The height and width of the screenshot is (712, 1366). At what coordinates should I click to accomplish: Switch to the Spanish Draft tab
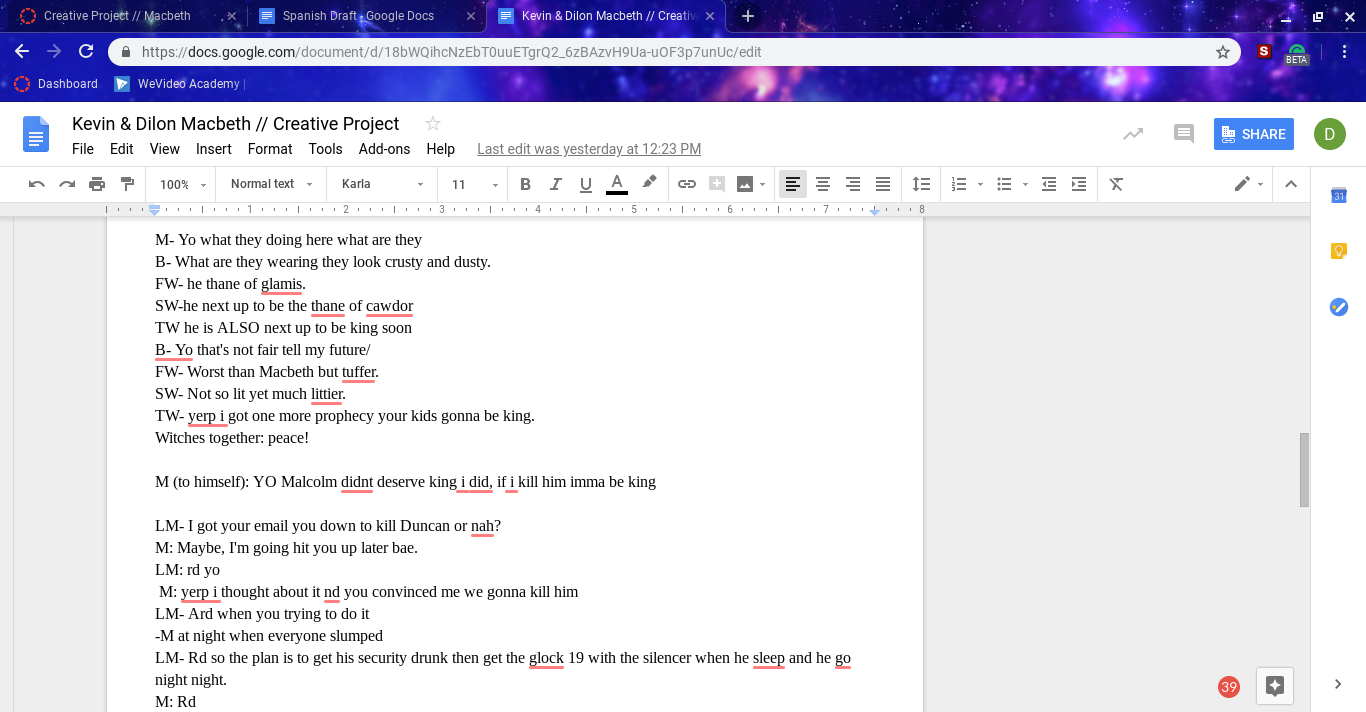(x=366, y=16)
